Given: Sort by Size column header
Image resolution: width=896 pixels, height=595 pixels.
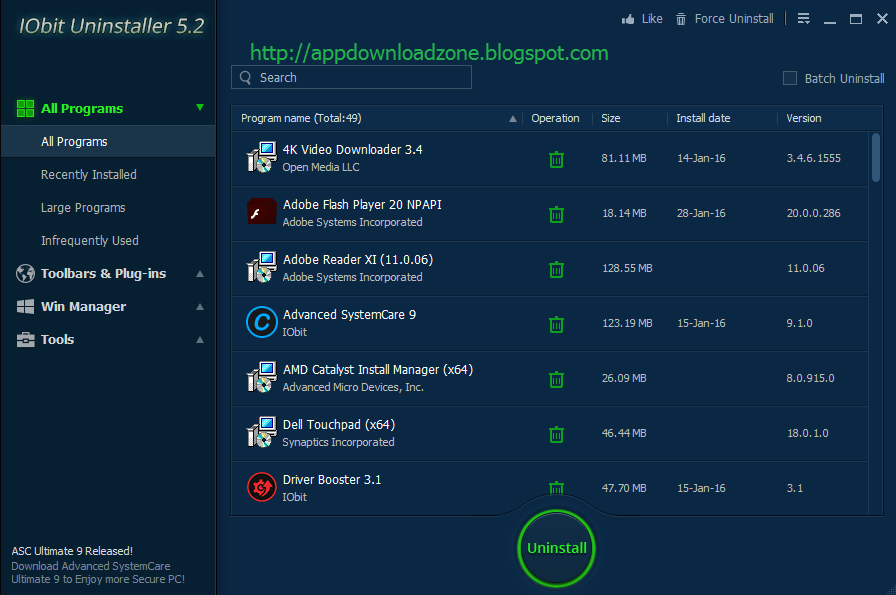Looking at the screenshot, I should click(x=610, y=118).
